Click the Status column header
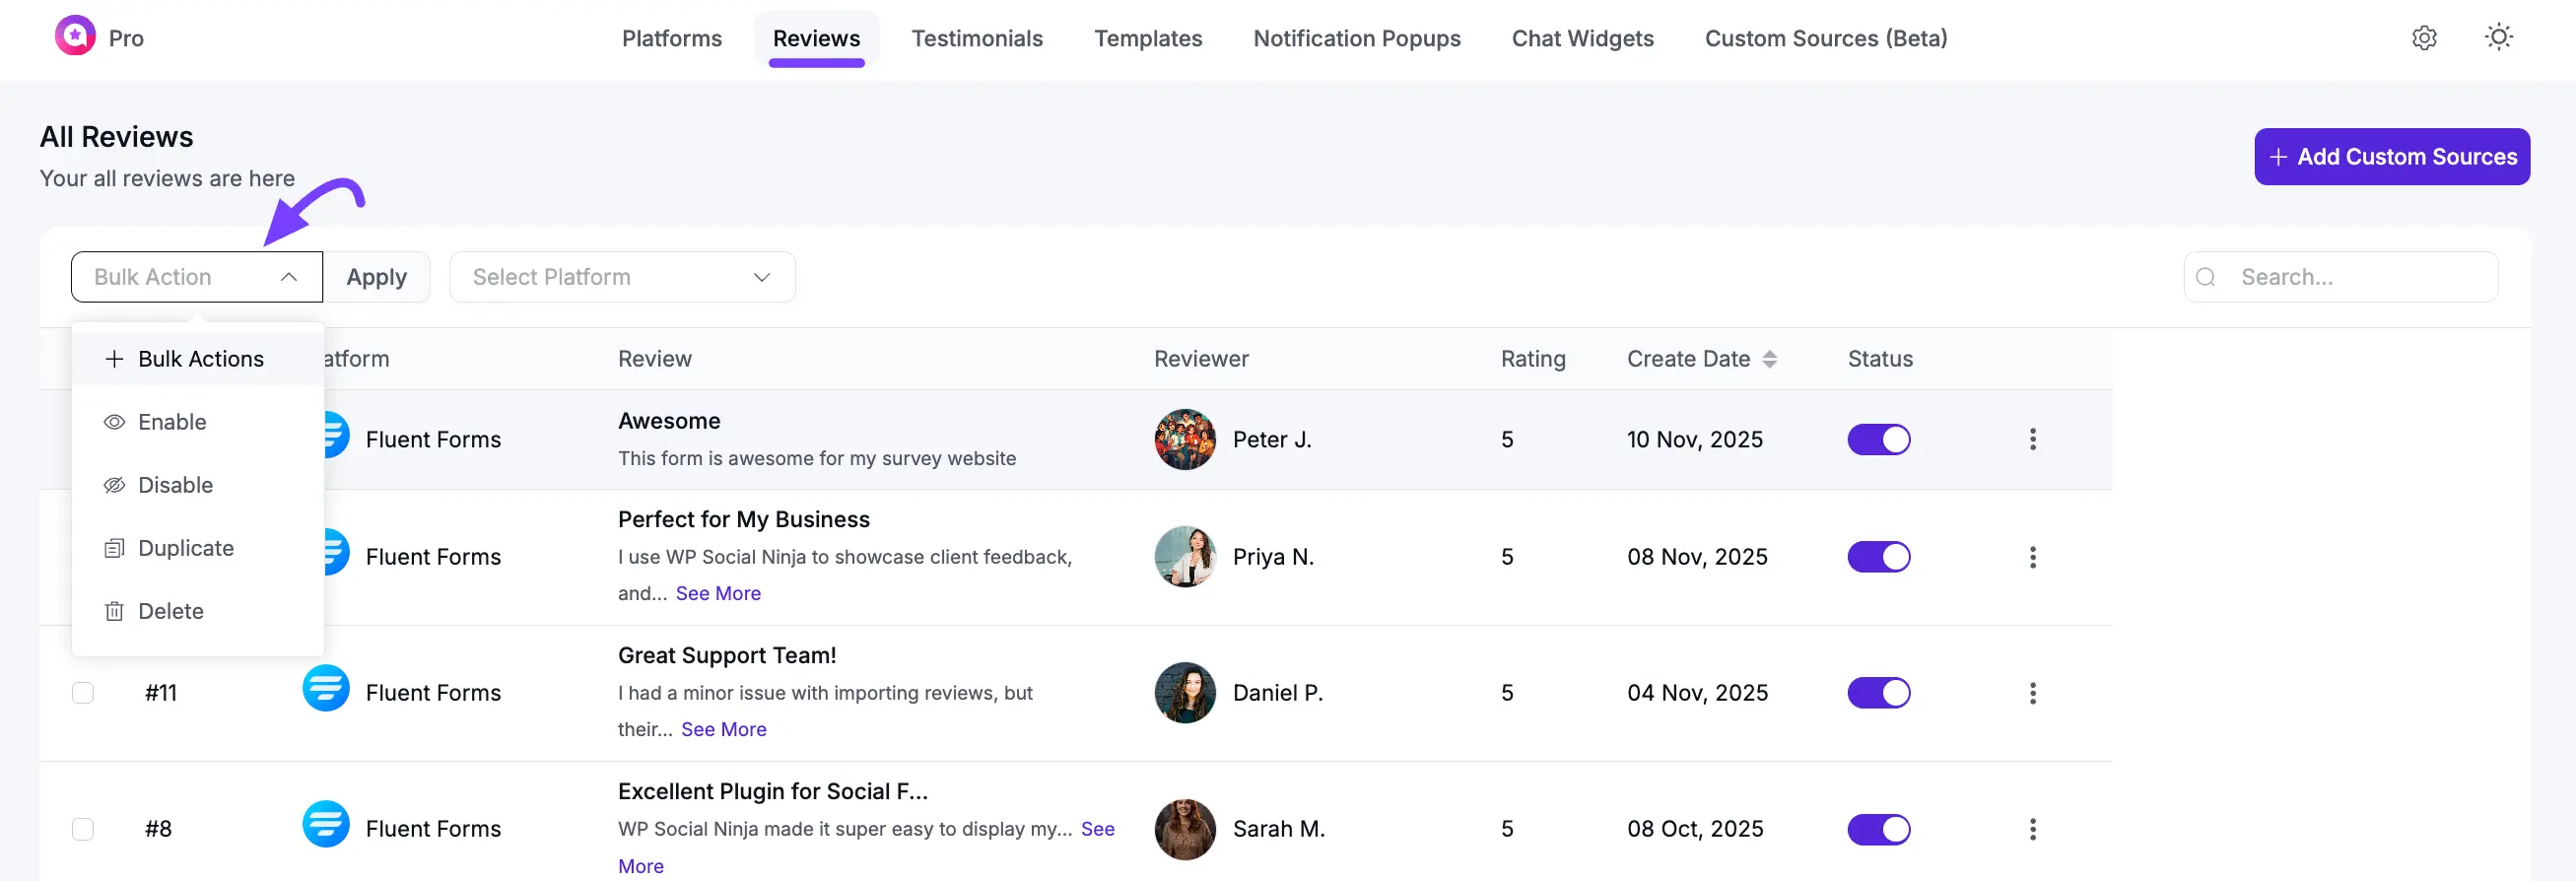 (1879, 359)
